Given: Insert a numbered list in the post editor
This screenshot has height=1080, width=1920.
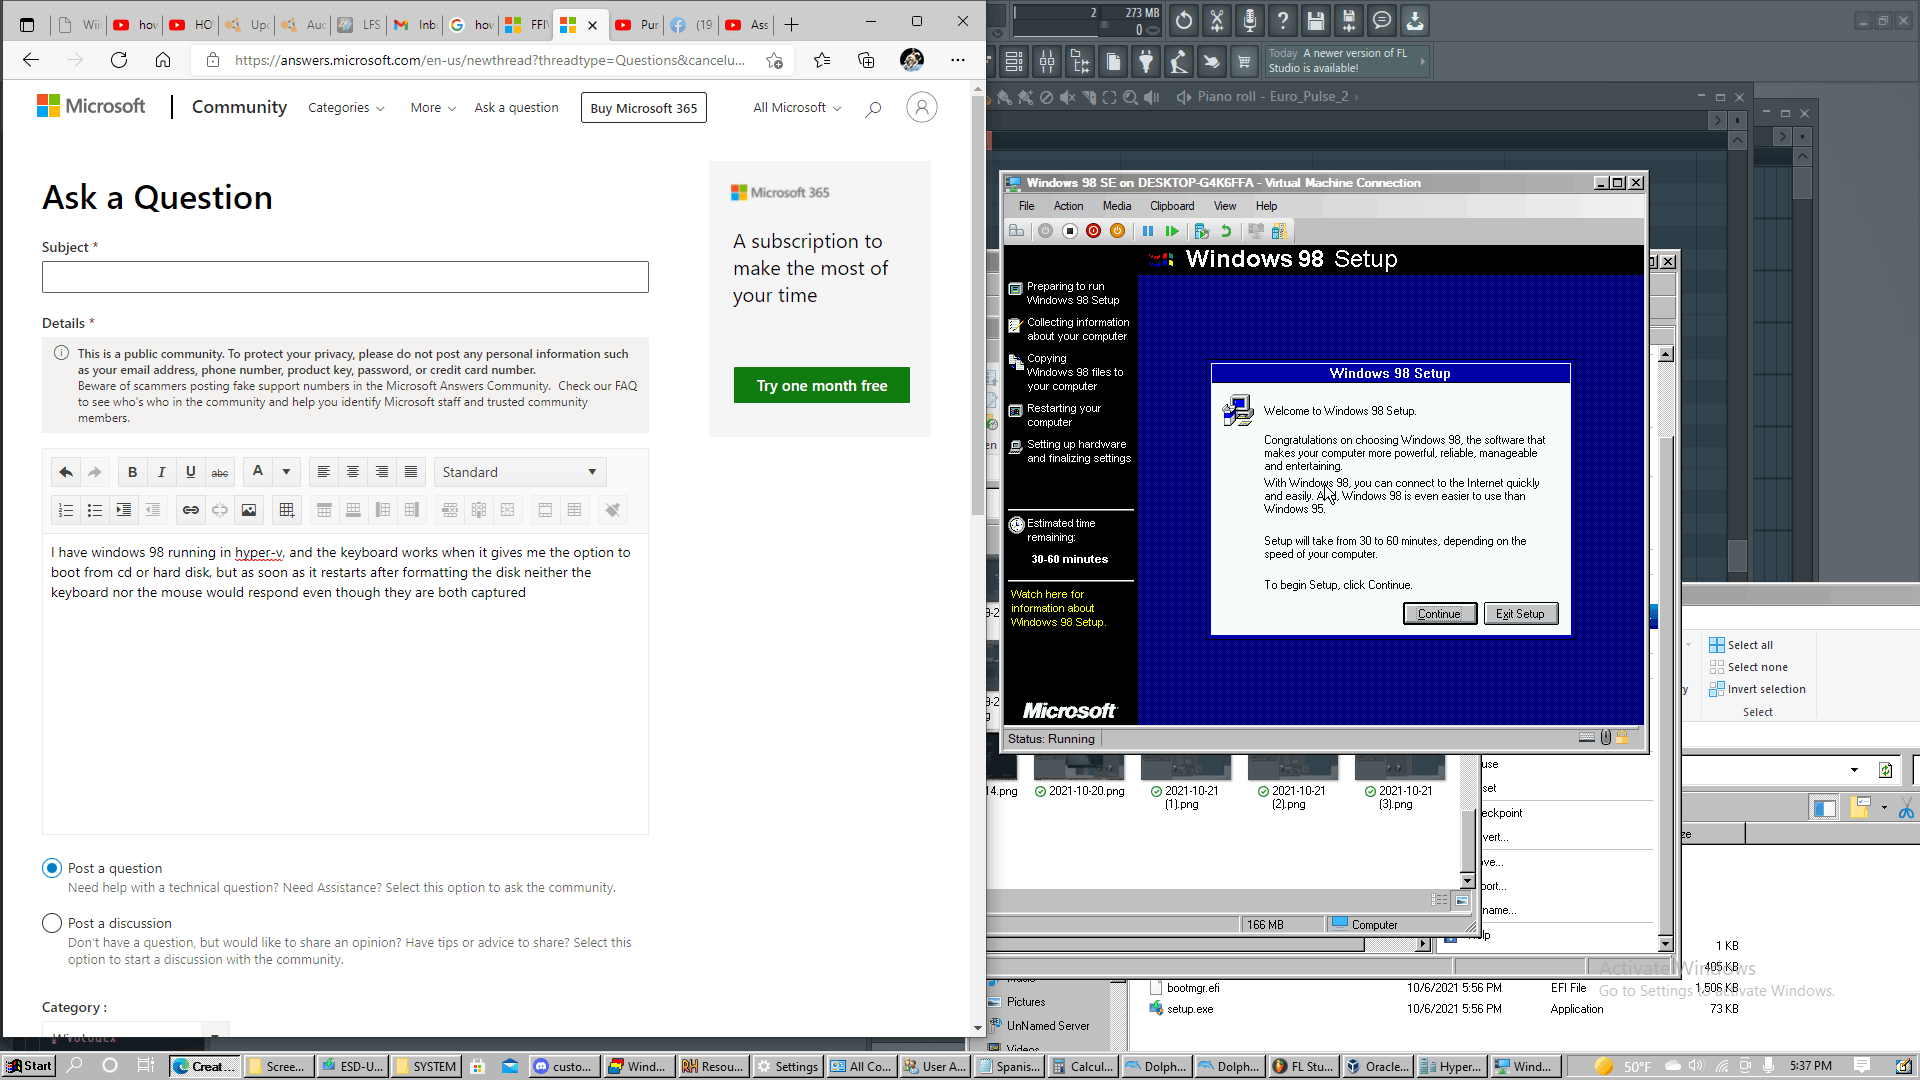Looking at the screenshot, I should pos(66,510).
